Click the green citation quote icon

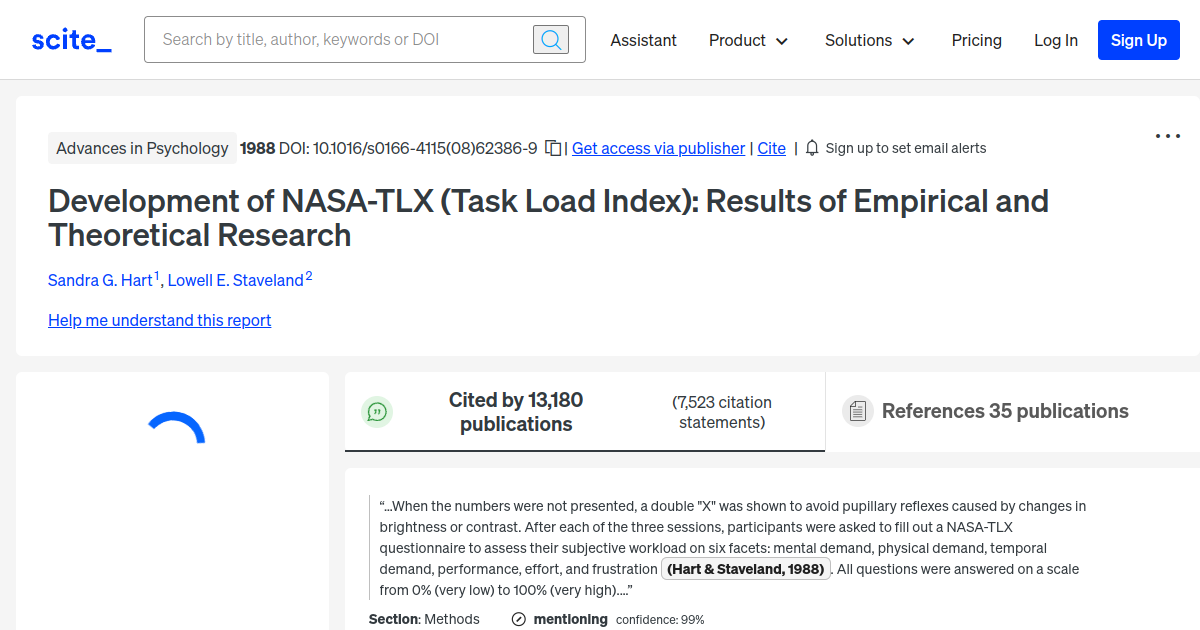click(377, 411)
